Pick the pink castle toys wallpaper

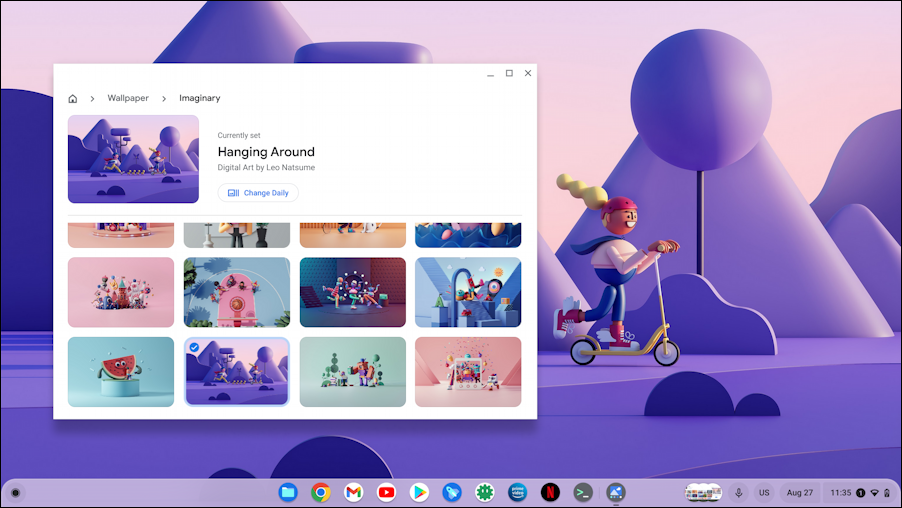[121, 292]
